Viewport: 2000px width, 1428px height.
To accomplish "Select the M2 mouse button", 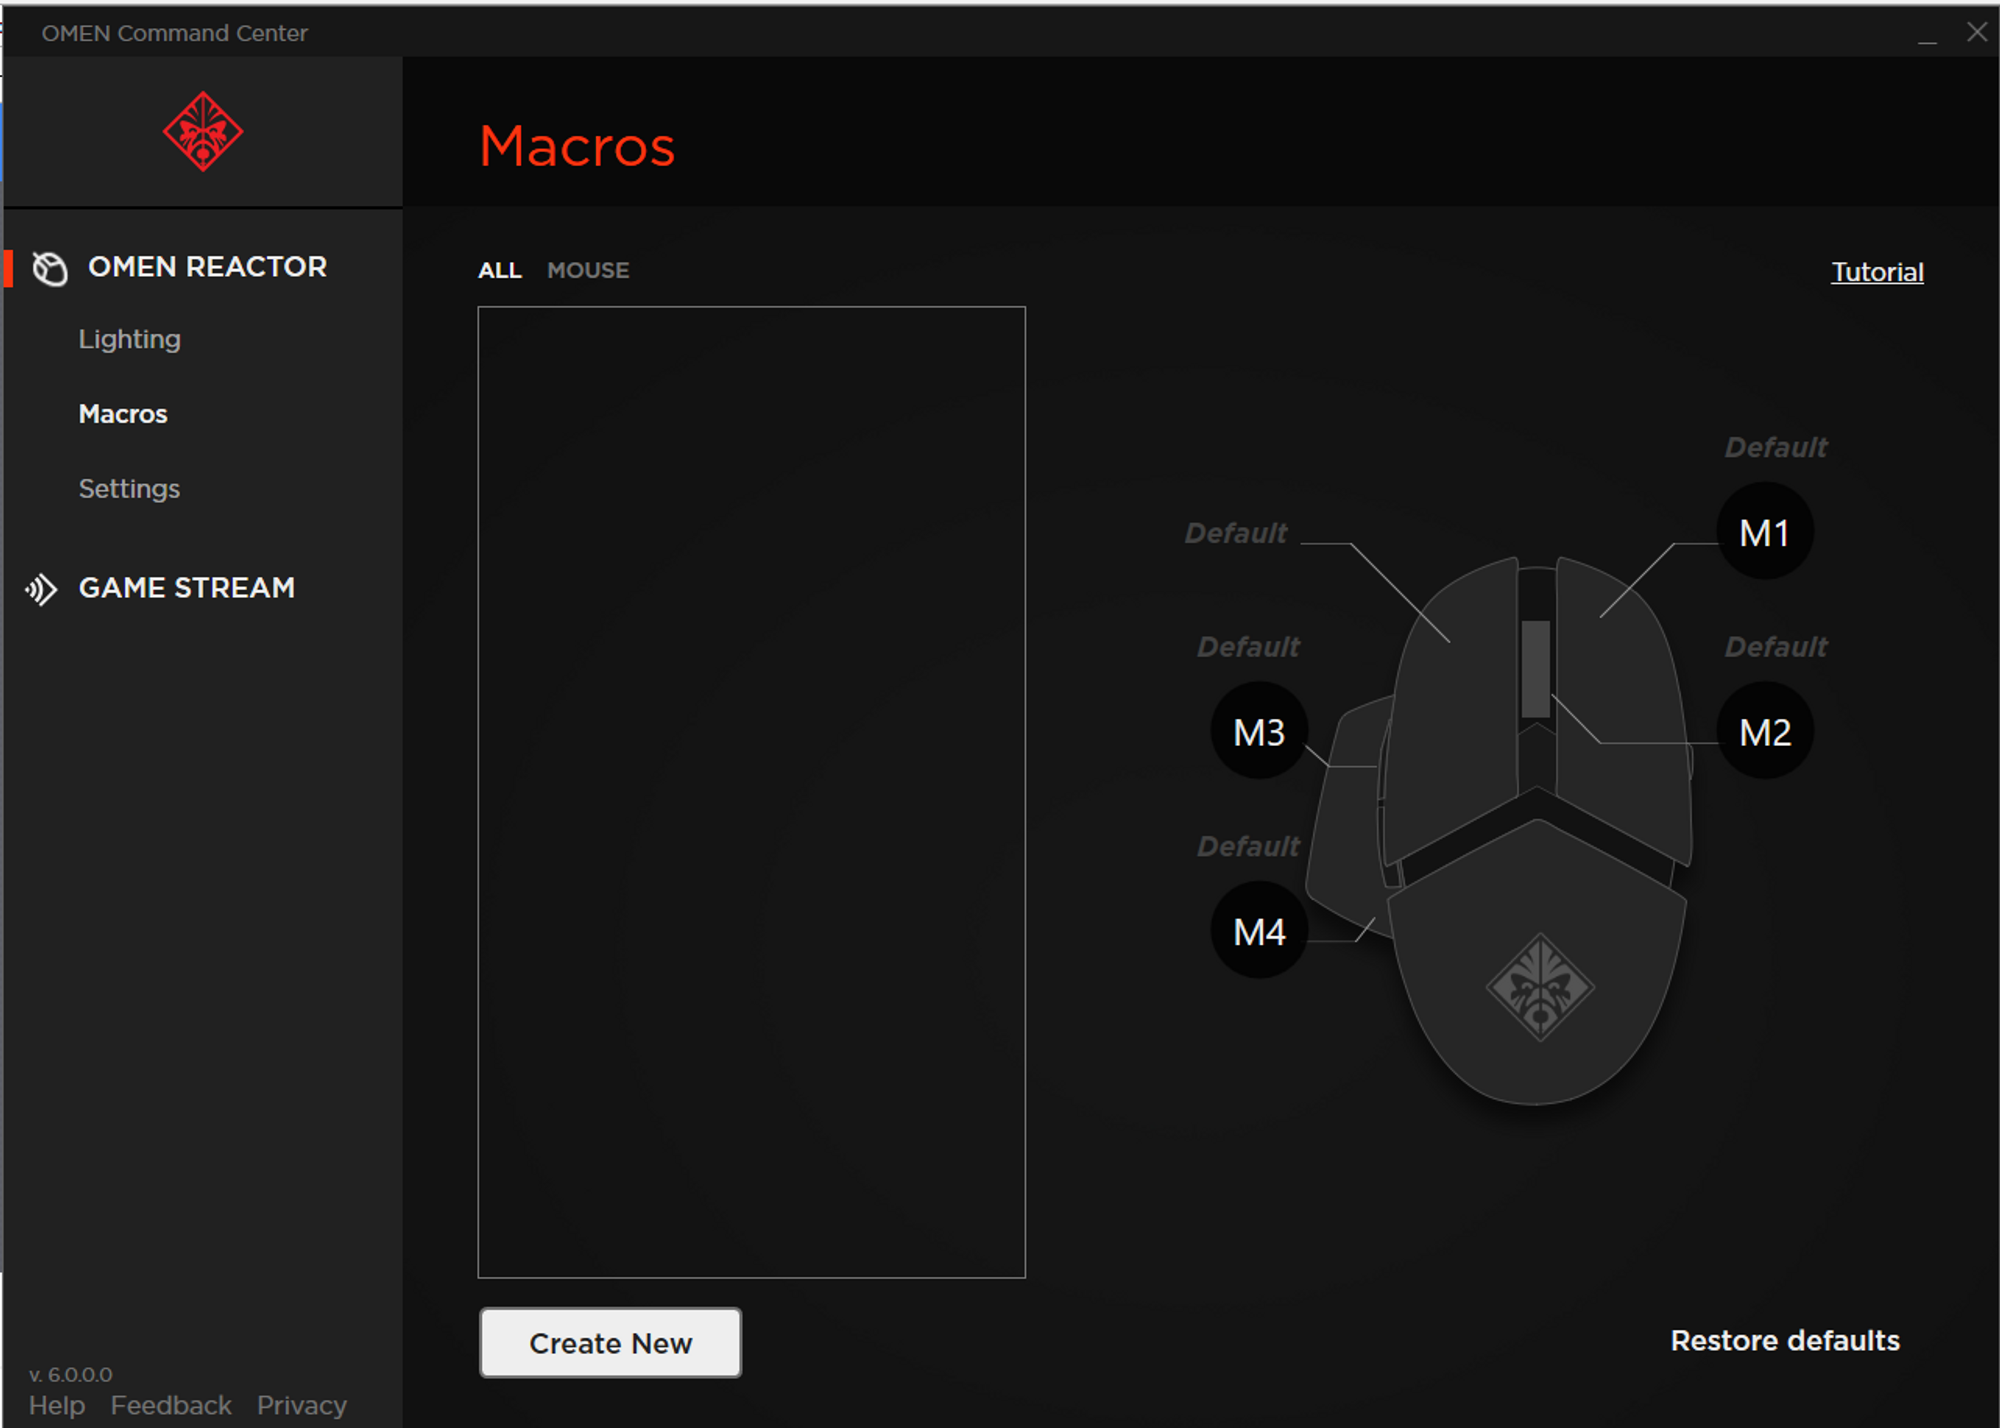I will (x=1765, y=732).
